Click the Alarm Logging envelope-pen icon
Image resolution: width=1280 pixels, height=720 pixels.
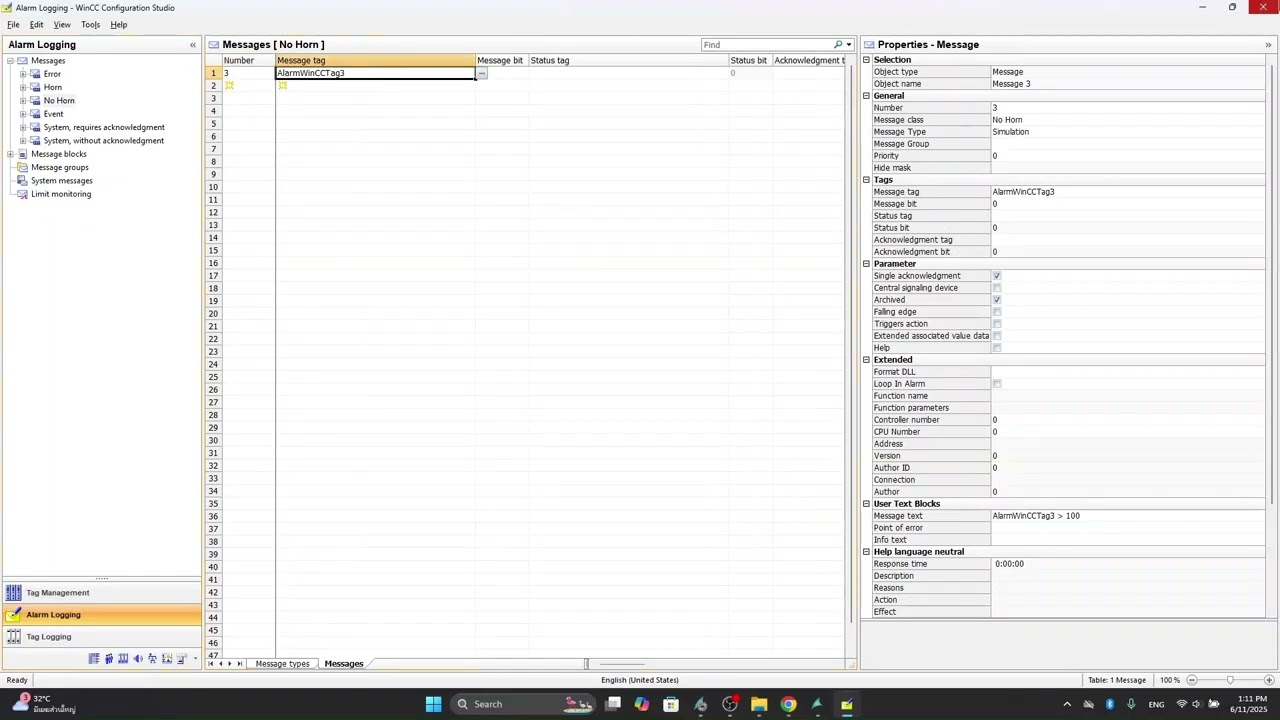(14, 615)
